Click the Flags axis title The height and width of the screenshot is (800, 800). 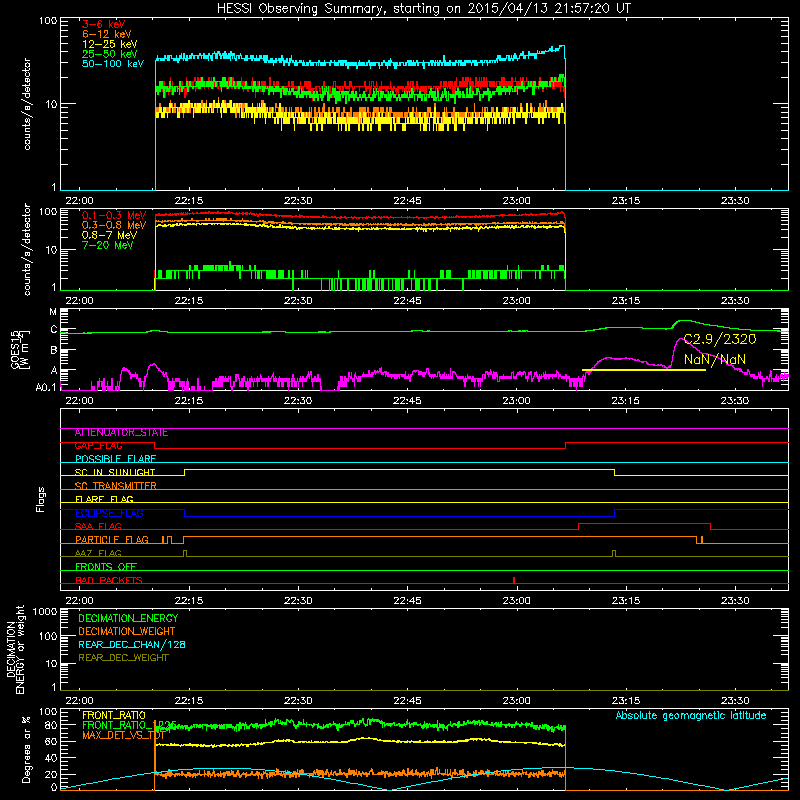(x=41, y=499)
